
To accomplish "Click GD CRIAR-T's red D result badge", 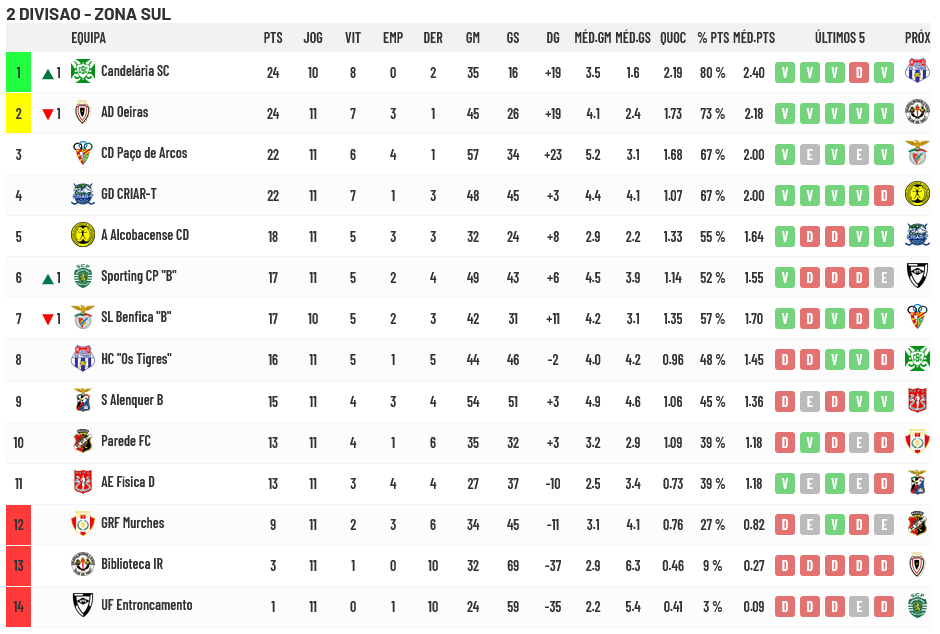I will [884, 195].
